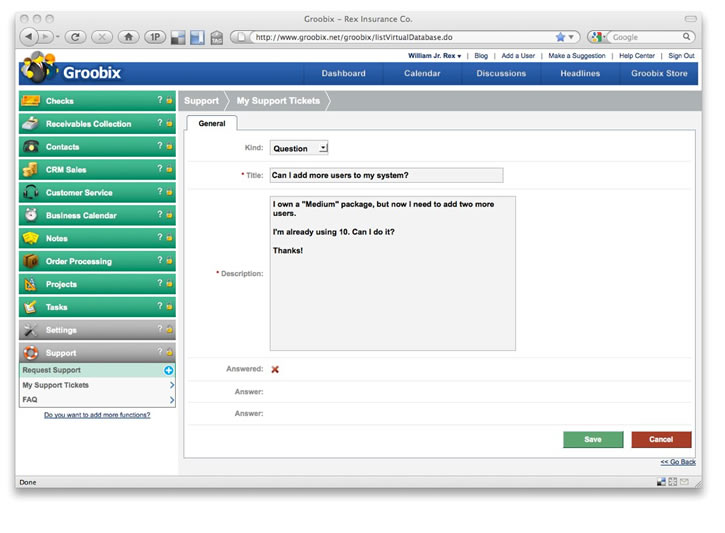The image size is (725, 533).
Task: Follow the << Go Back link
Action: 678,462
